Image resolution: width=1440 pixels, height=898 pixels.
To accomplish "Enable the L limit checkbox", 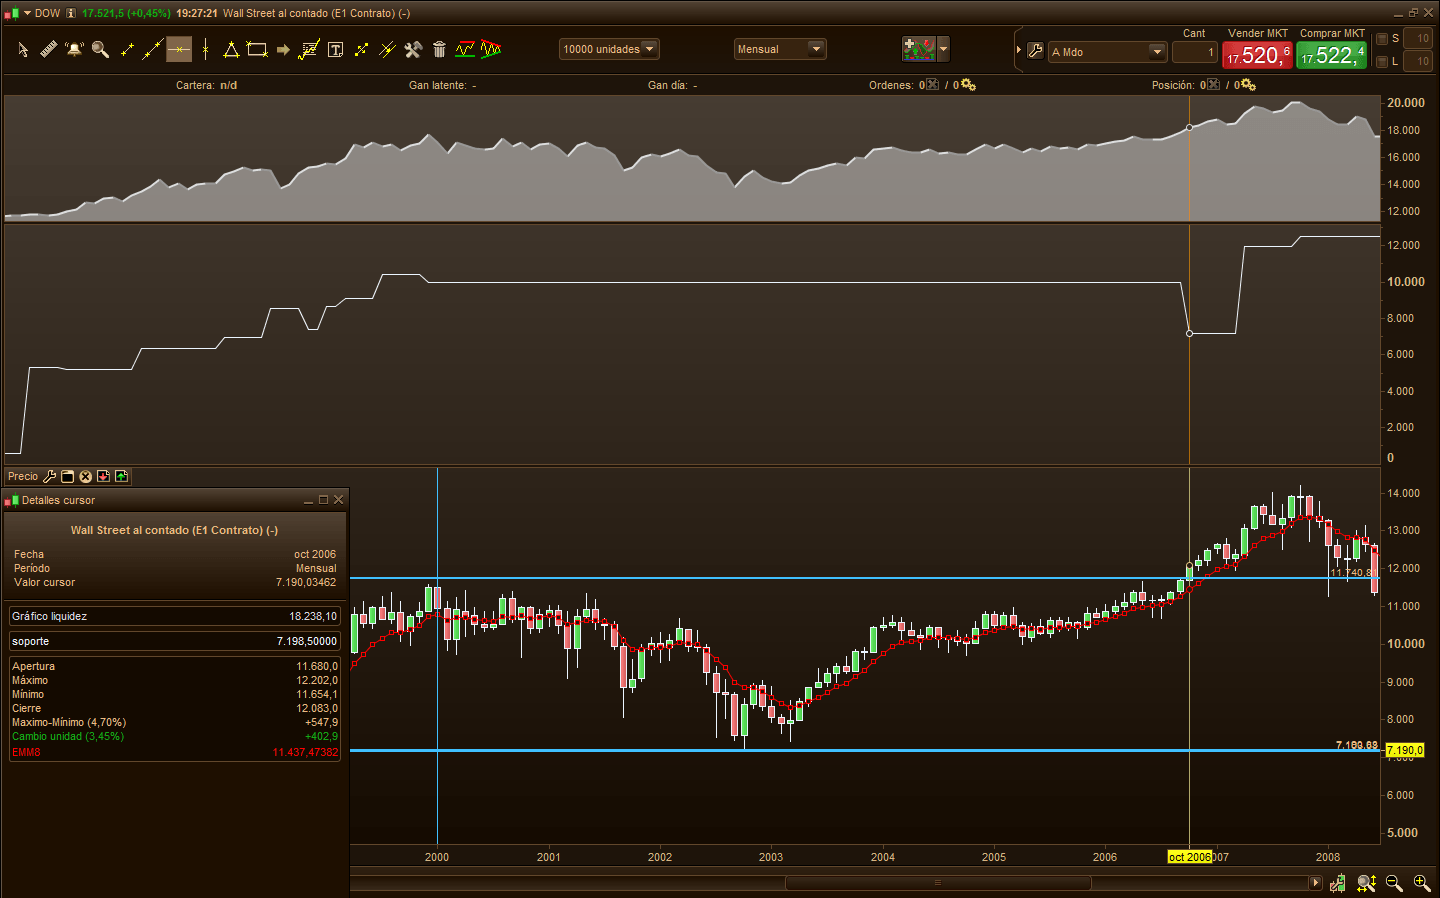I will click(x=1382, y=62).
